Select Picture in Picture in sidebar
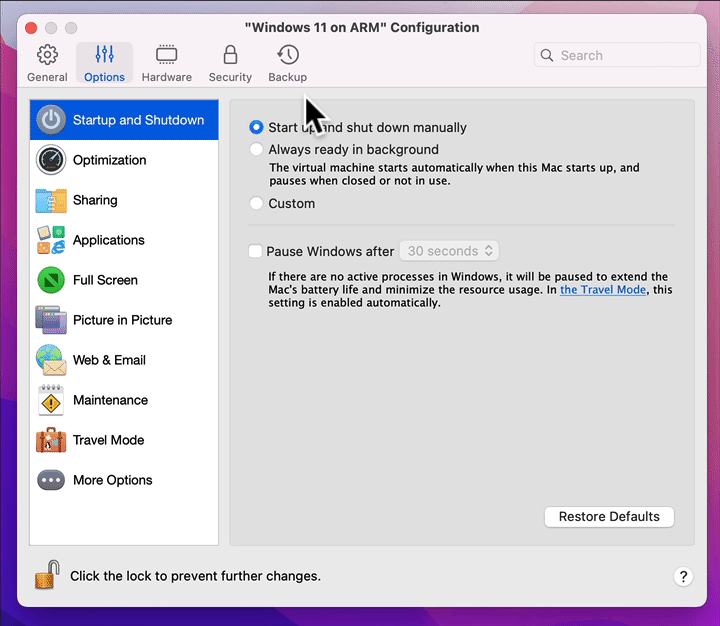 pyautogui.click(x=124, y=320)
